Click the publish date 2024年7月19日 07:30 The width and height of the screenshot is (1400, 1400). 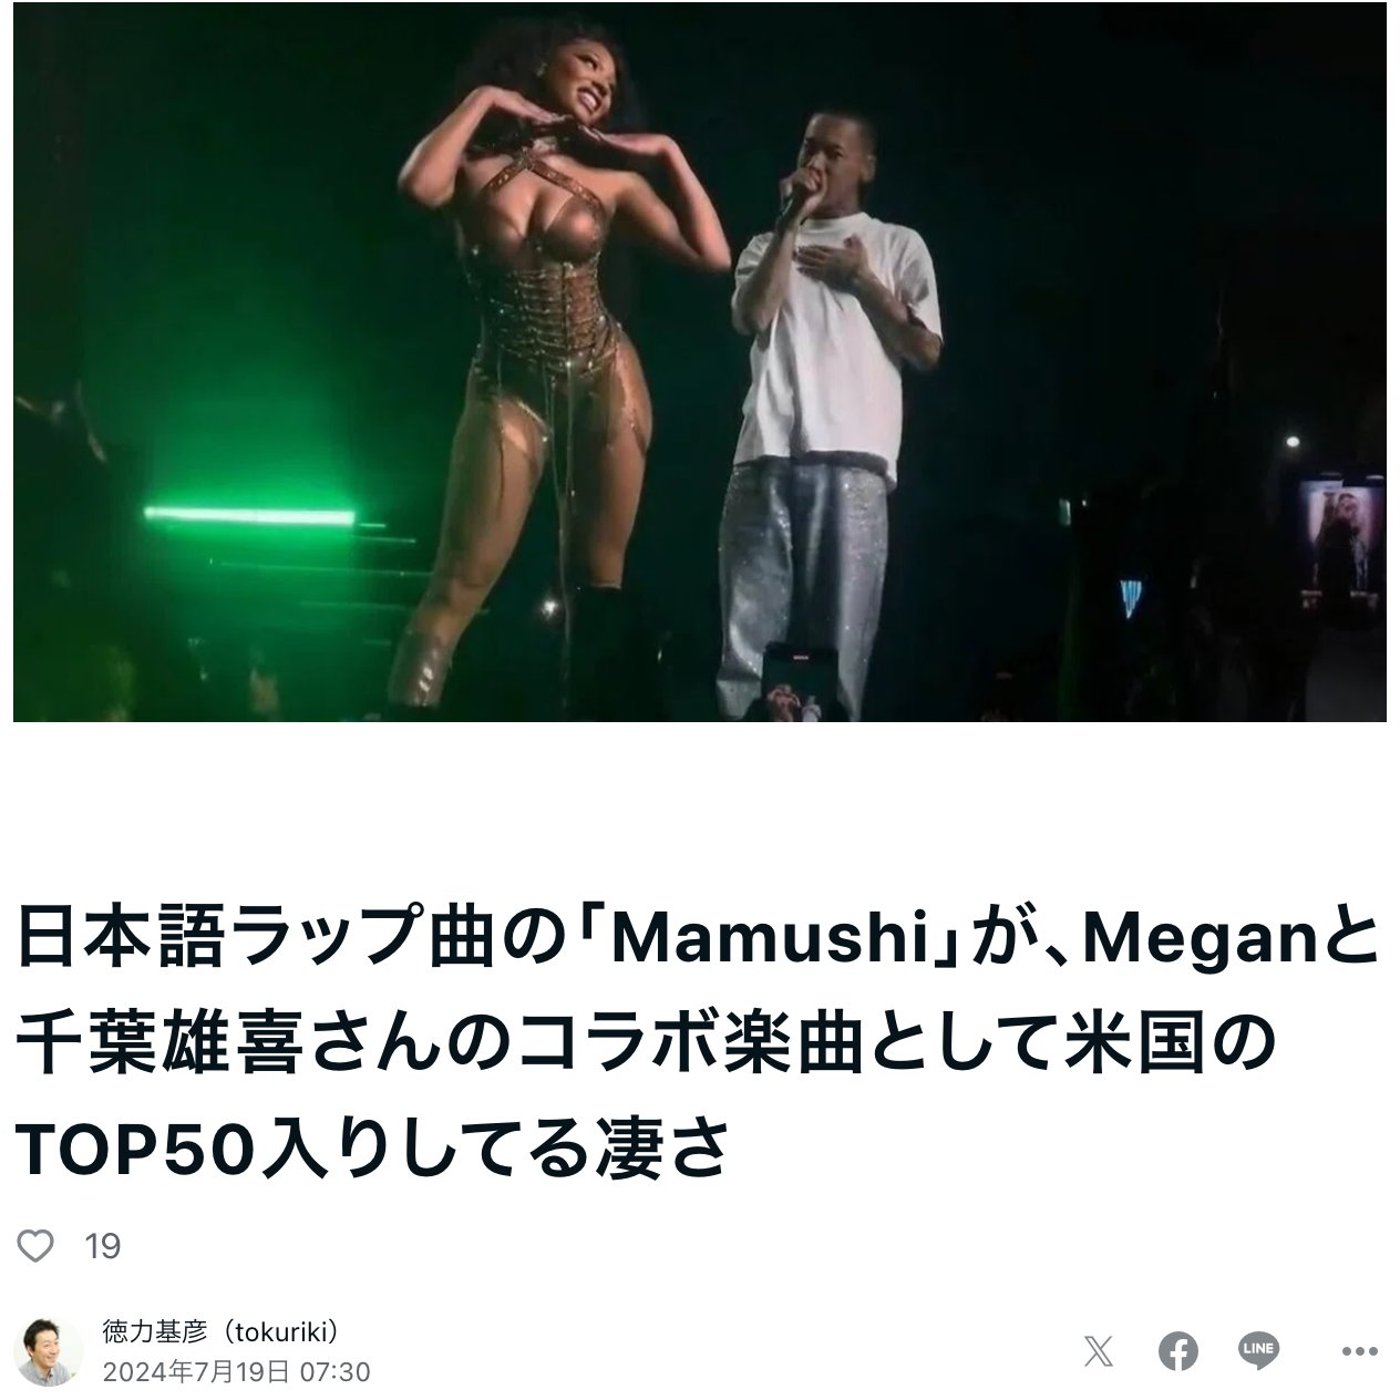pyautogui.click(x=236, y=1371)
